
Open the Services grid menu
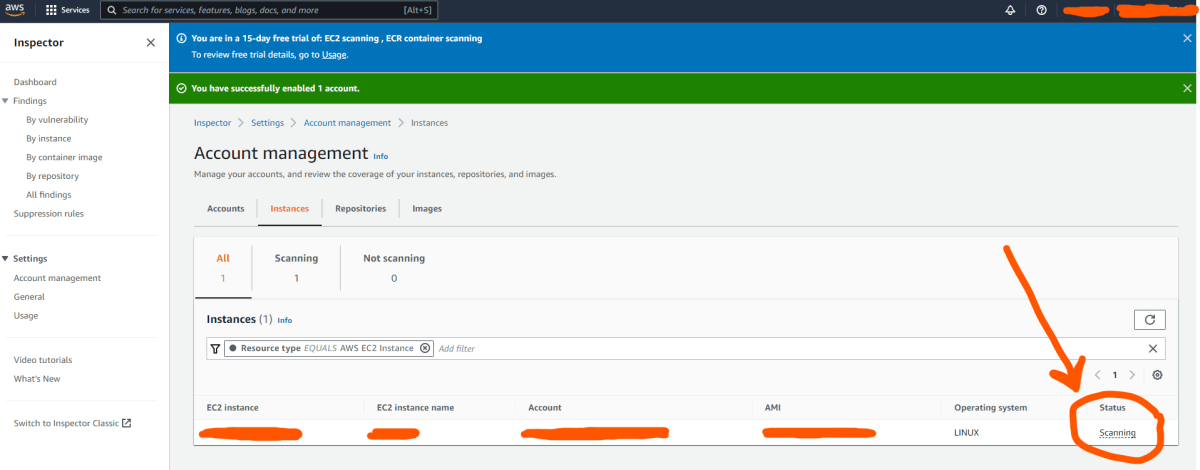tap(68, 10)
